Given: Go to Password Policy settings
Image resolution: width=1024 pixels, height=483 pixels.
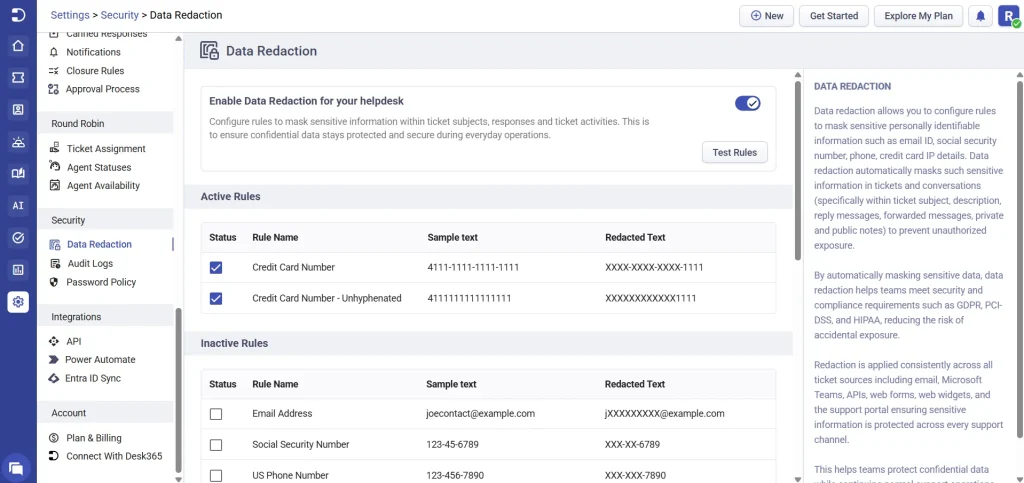Looking at the screenshot, I should (x=100, y=282).
